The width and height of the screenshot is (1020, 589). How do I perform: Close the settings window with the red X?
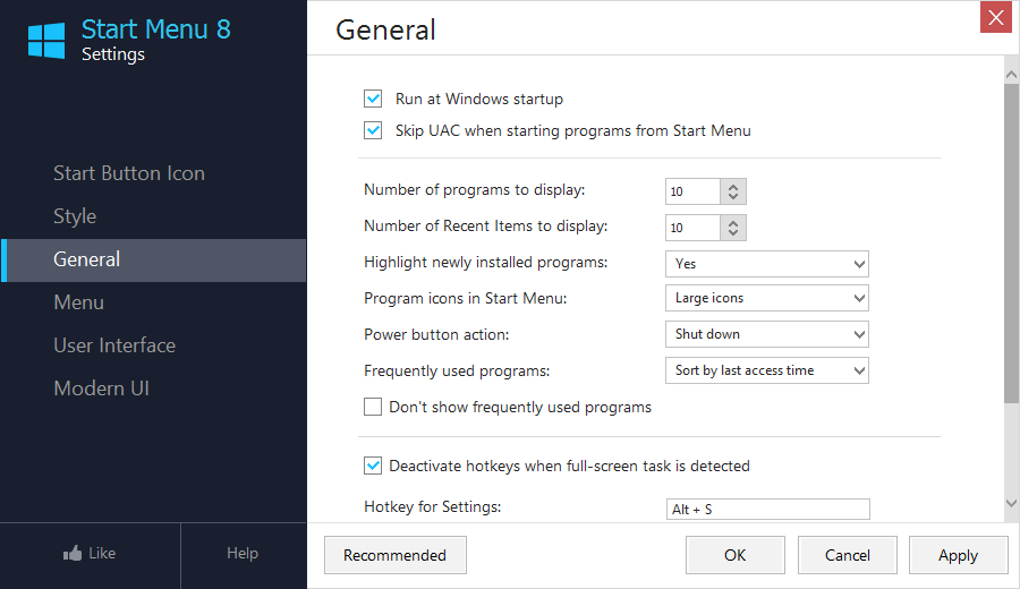(x=995, y=18)
